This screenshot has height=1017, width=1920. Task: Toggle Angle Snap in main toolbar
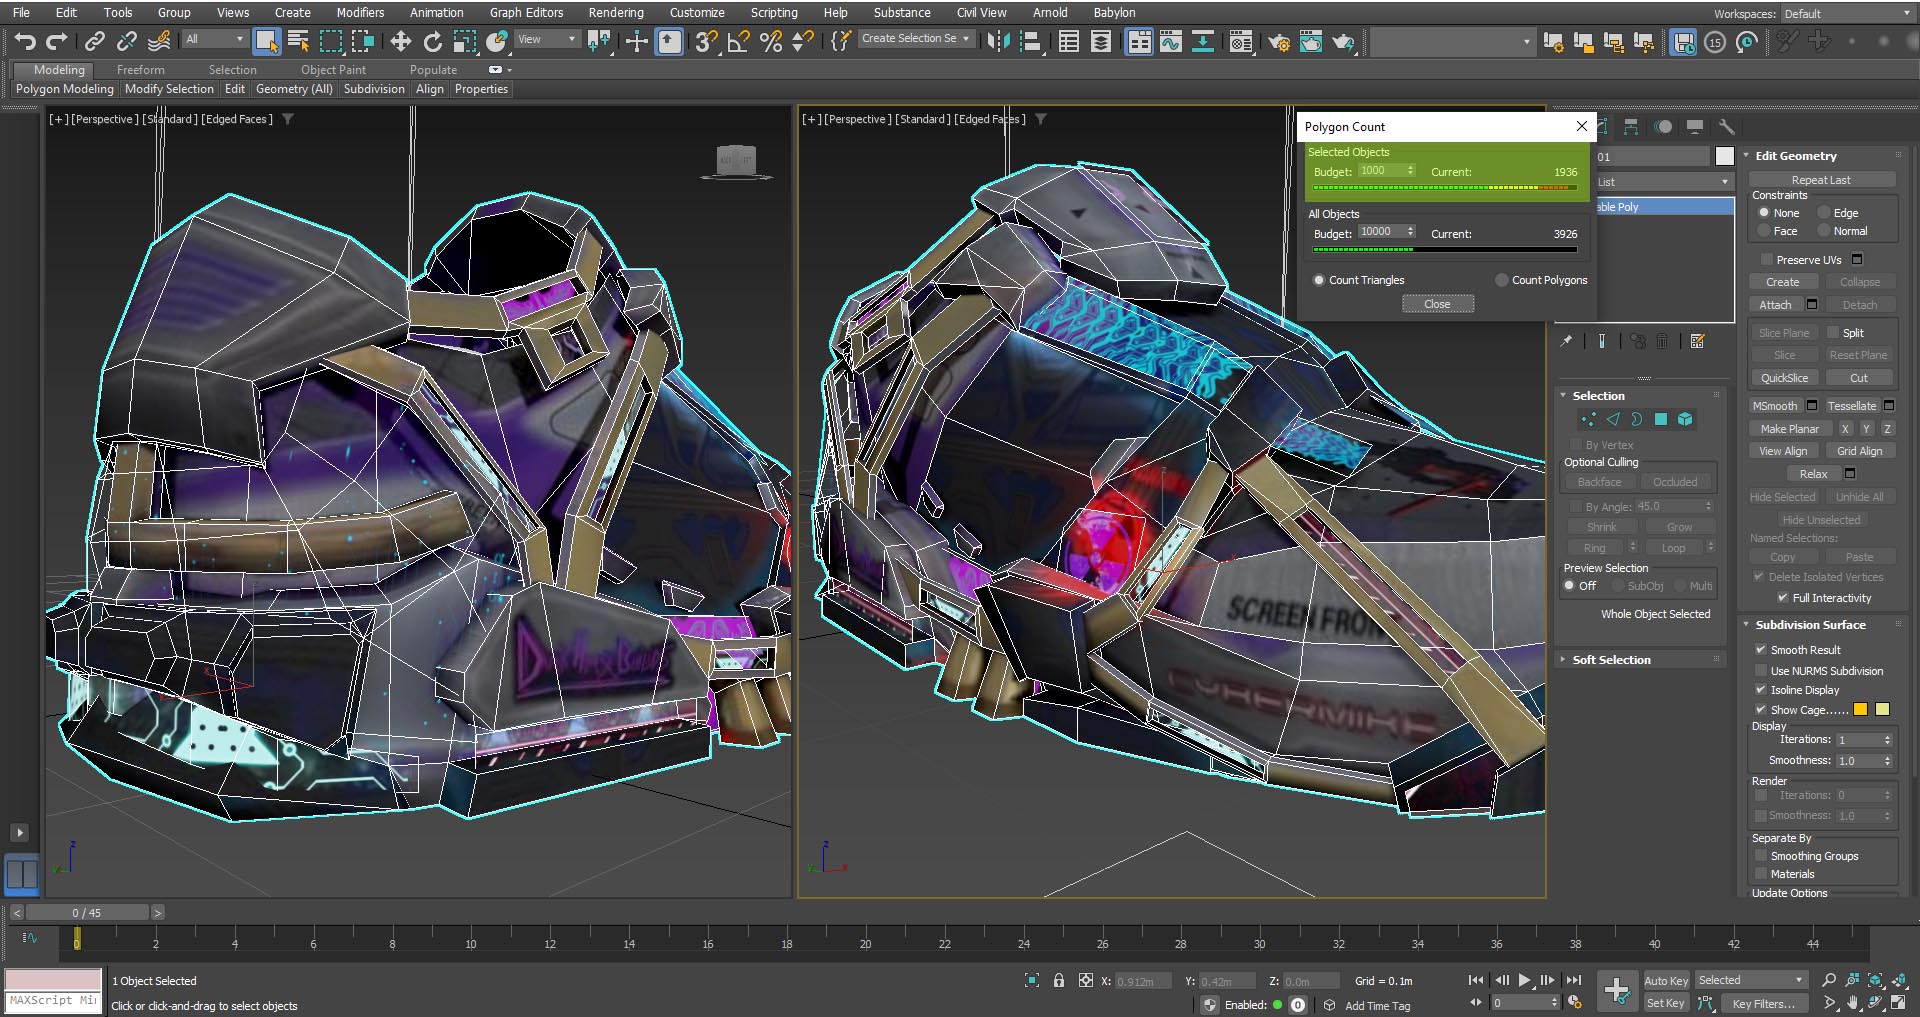[x=738, y=41]
